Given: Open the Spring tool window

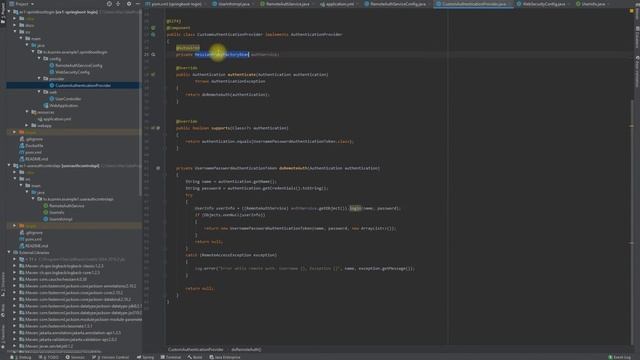Looking at the screenshot, I should [146, 357].
